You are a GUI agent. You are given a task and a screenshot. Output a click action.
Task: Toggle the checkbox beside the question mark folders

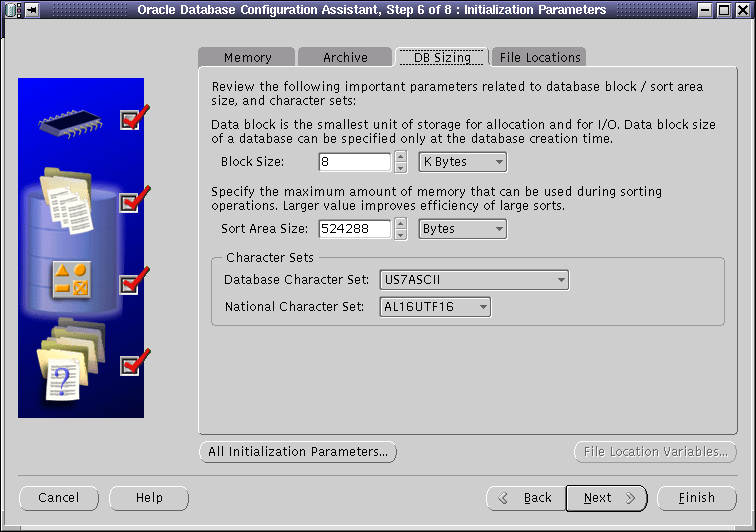130,366
